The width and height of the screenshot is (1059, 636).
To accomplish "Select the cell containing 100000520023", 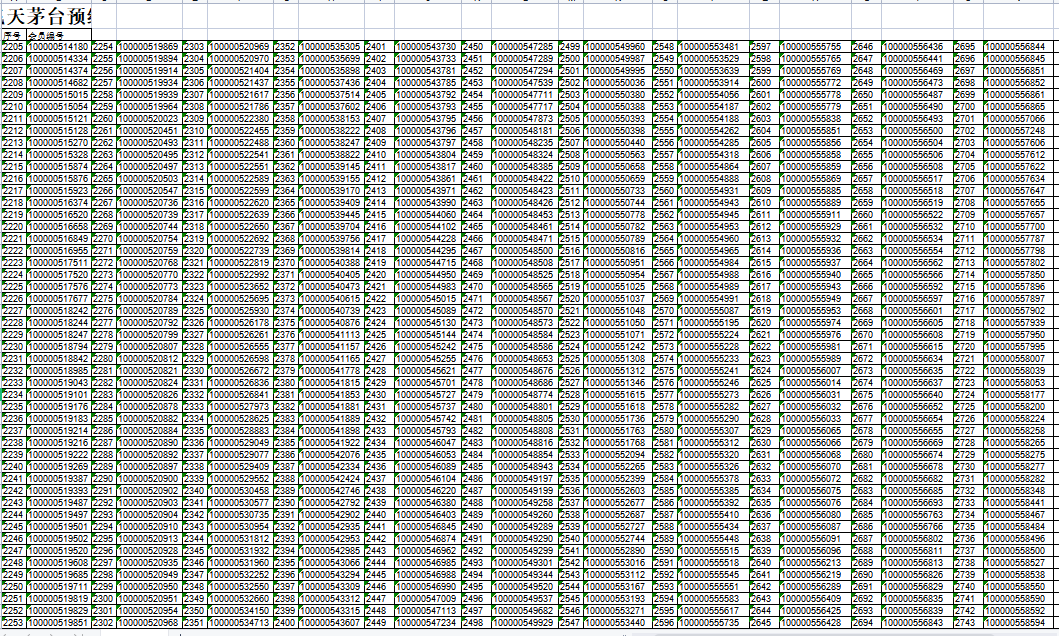I will (x=149, y=119).
